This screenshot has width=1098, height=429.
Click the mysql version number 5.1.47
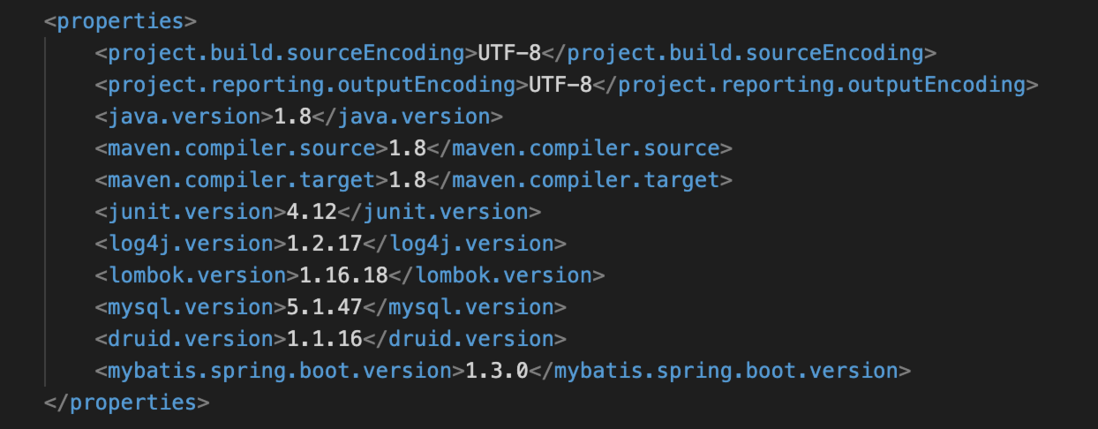pyautogui.click(x=324, y=307)
